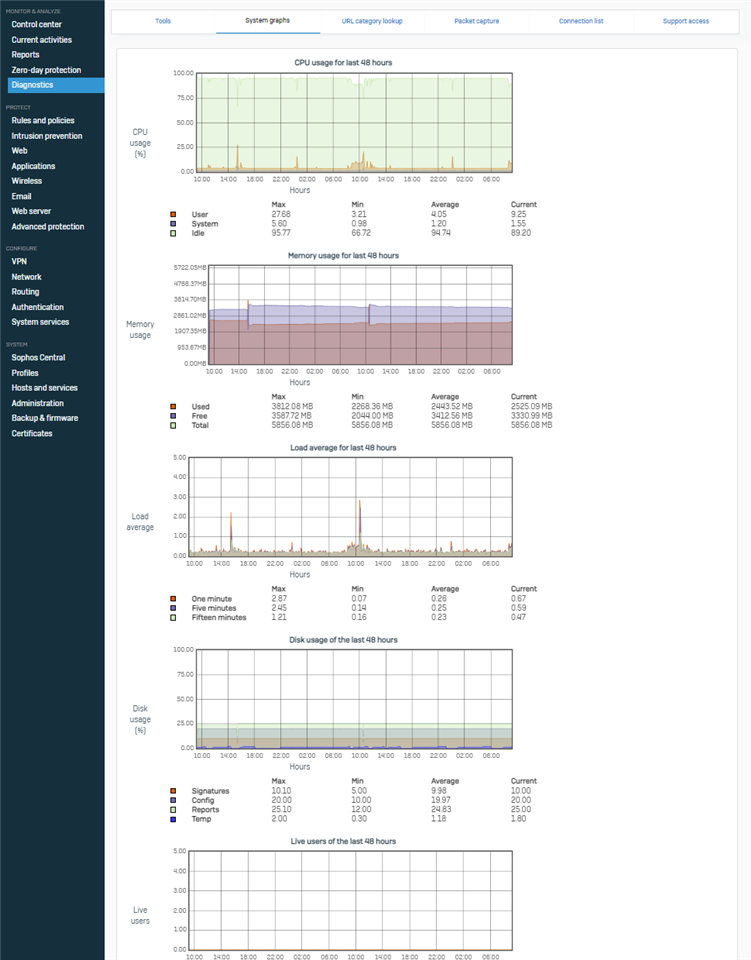Open Zero-day protection section
The width and height of the screenshot is (751, 960).
46,70
